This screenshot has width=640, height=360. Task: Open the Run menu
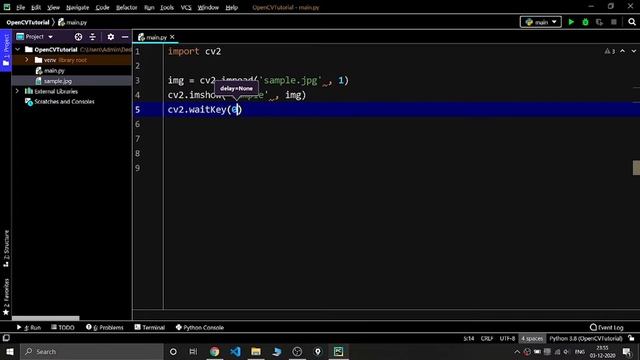click(149, 7)
